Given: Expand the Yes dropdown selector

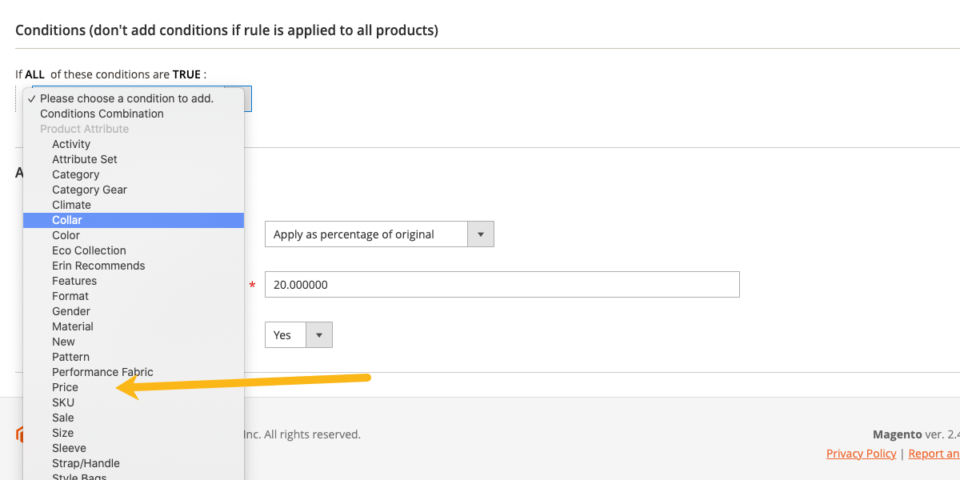Looking at the screenshot, I should [298, 335].
